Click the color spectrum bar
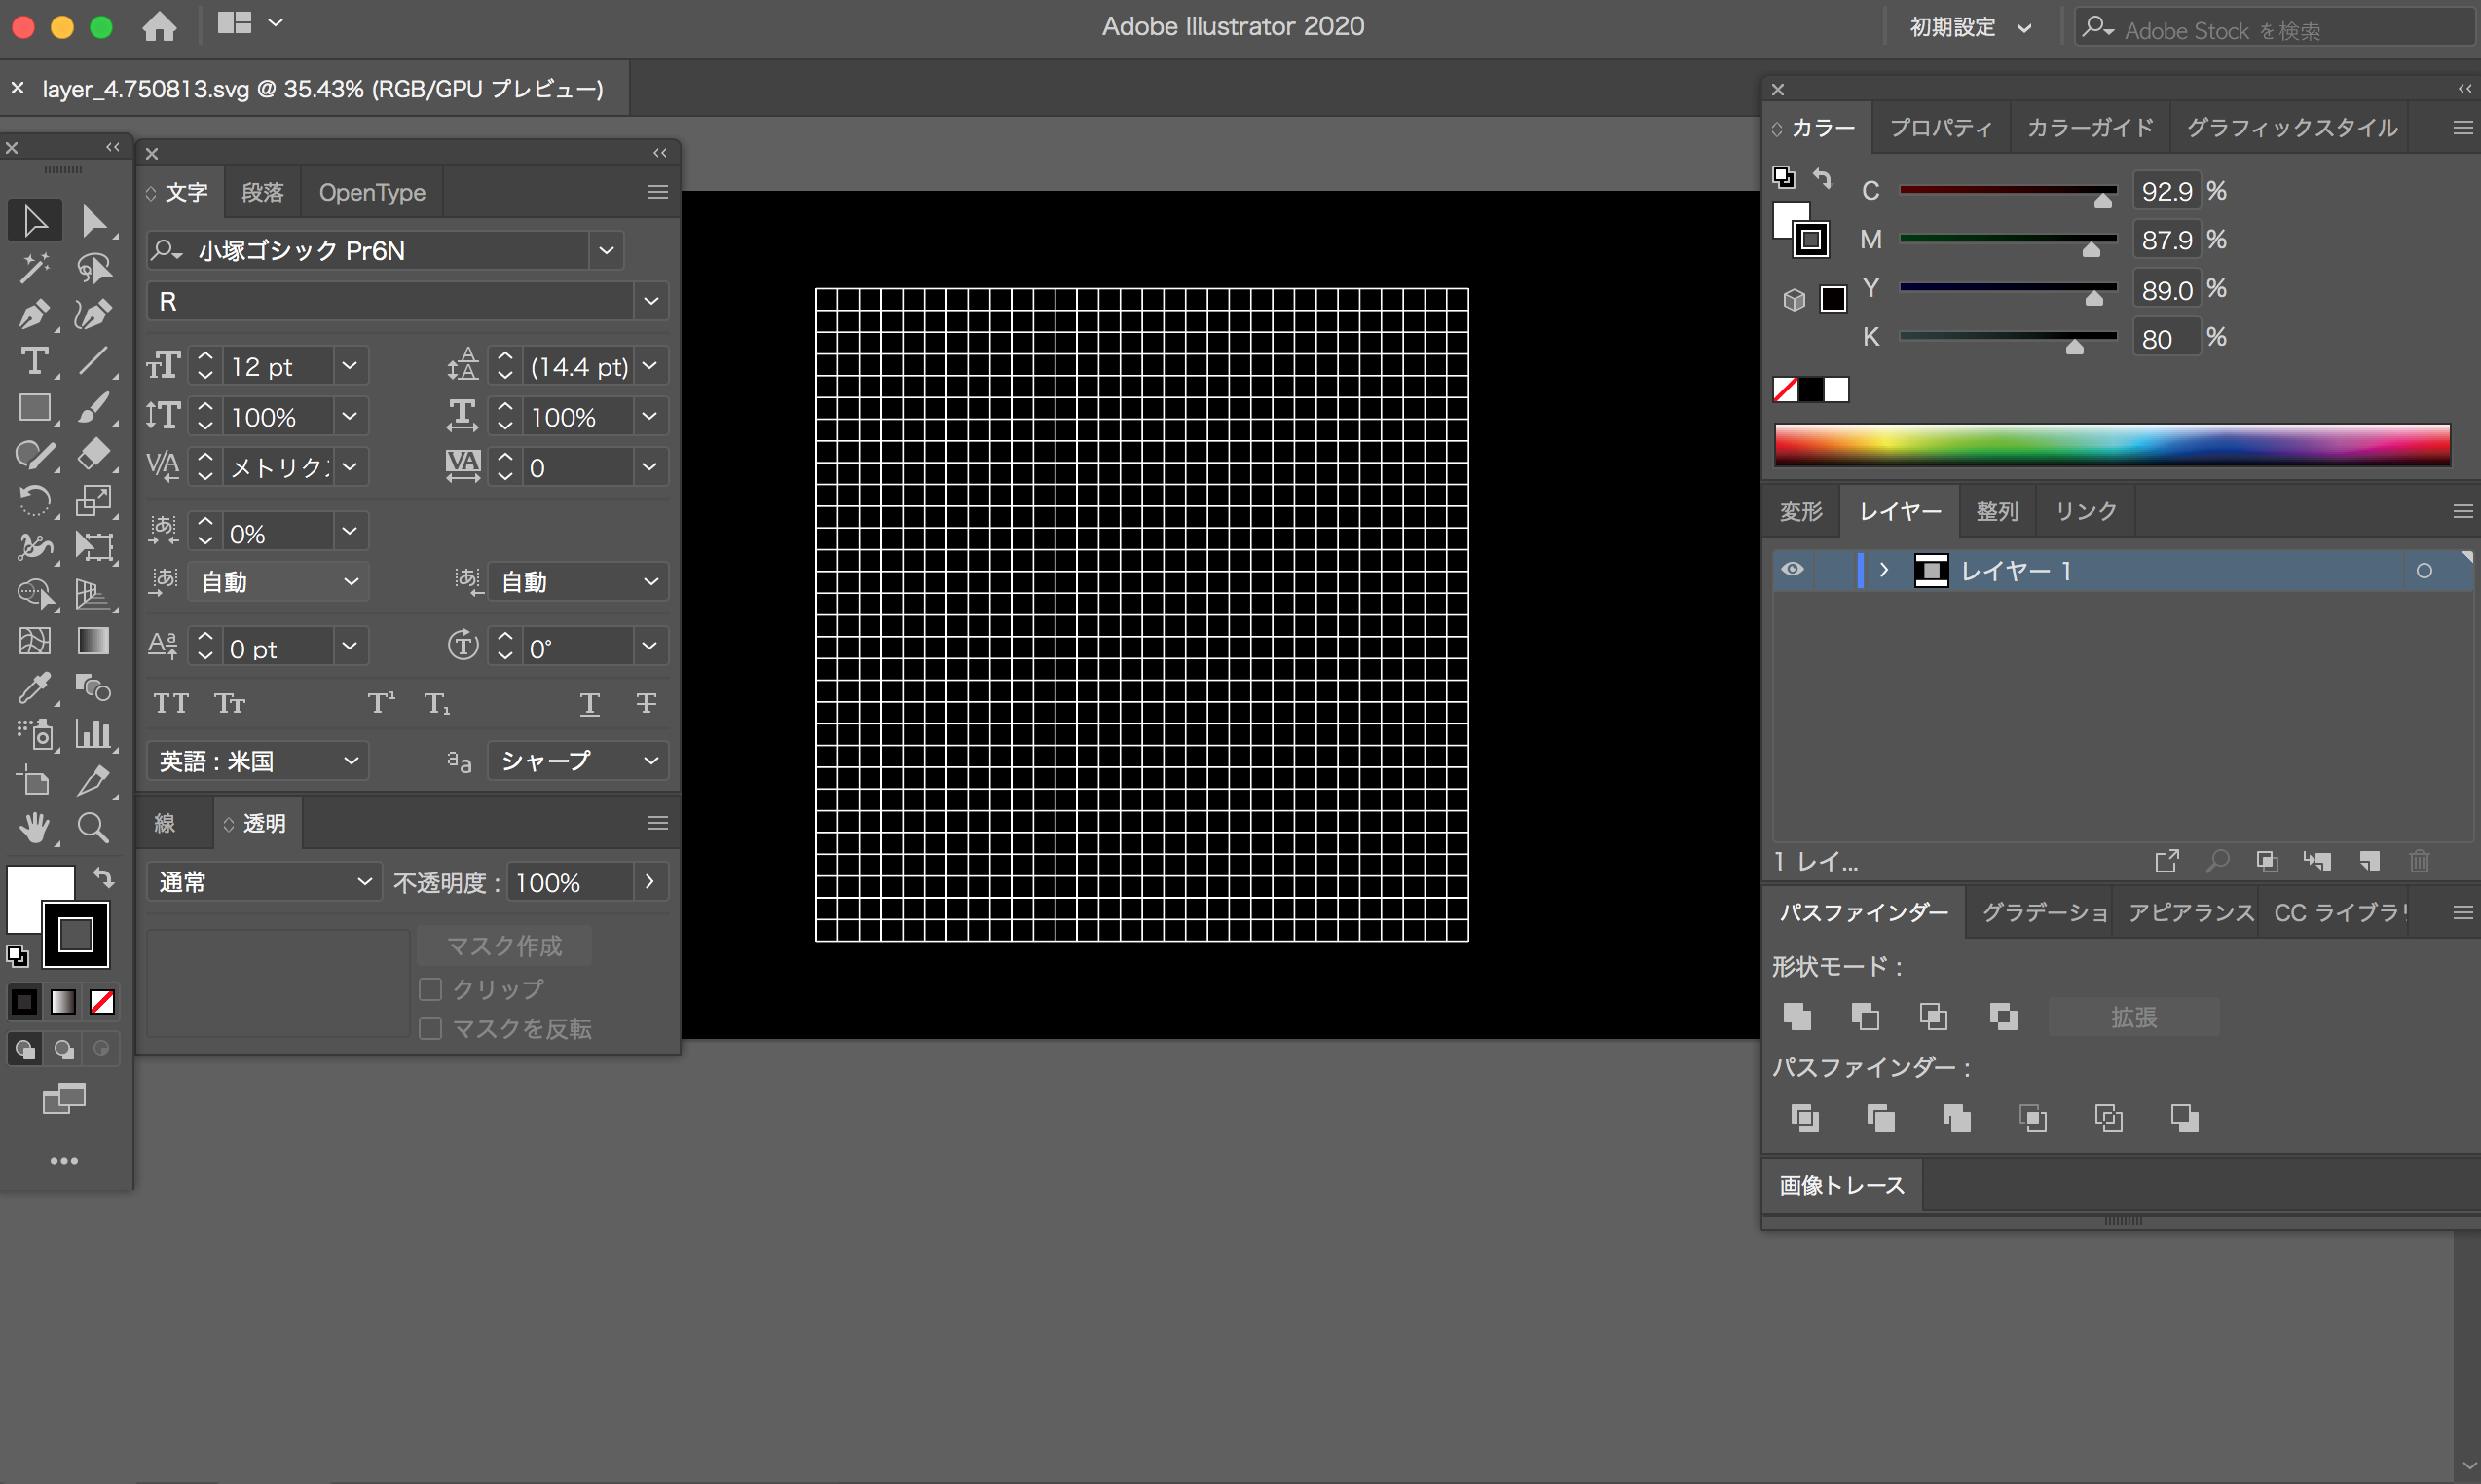Screen dimensions: 2481x1484 point(2111,445)
